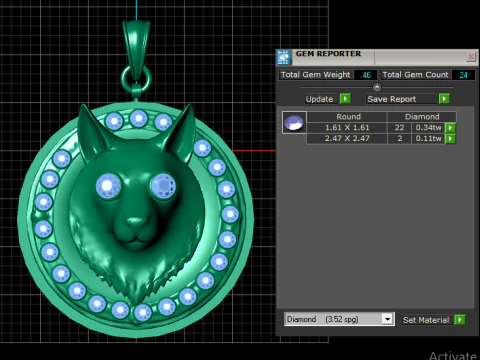Viewport: 480px width, 360px height.
Task: Open the Diamond (3.52 spg) material dropdown
Action: [x=387, y=319]
